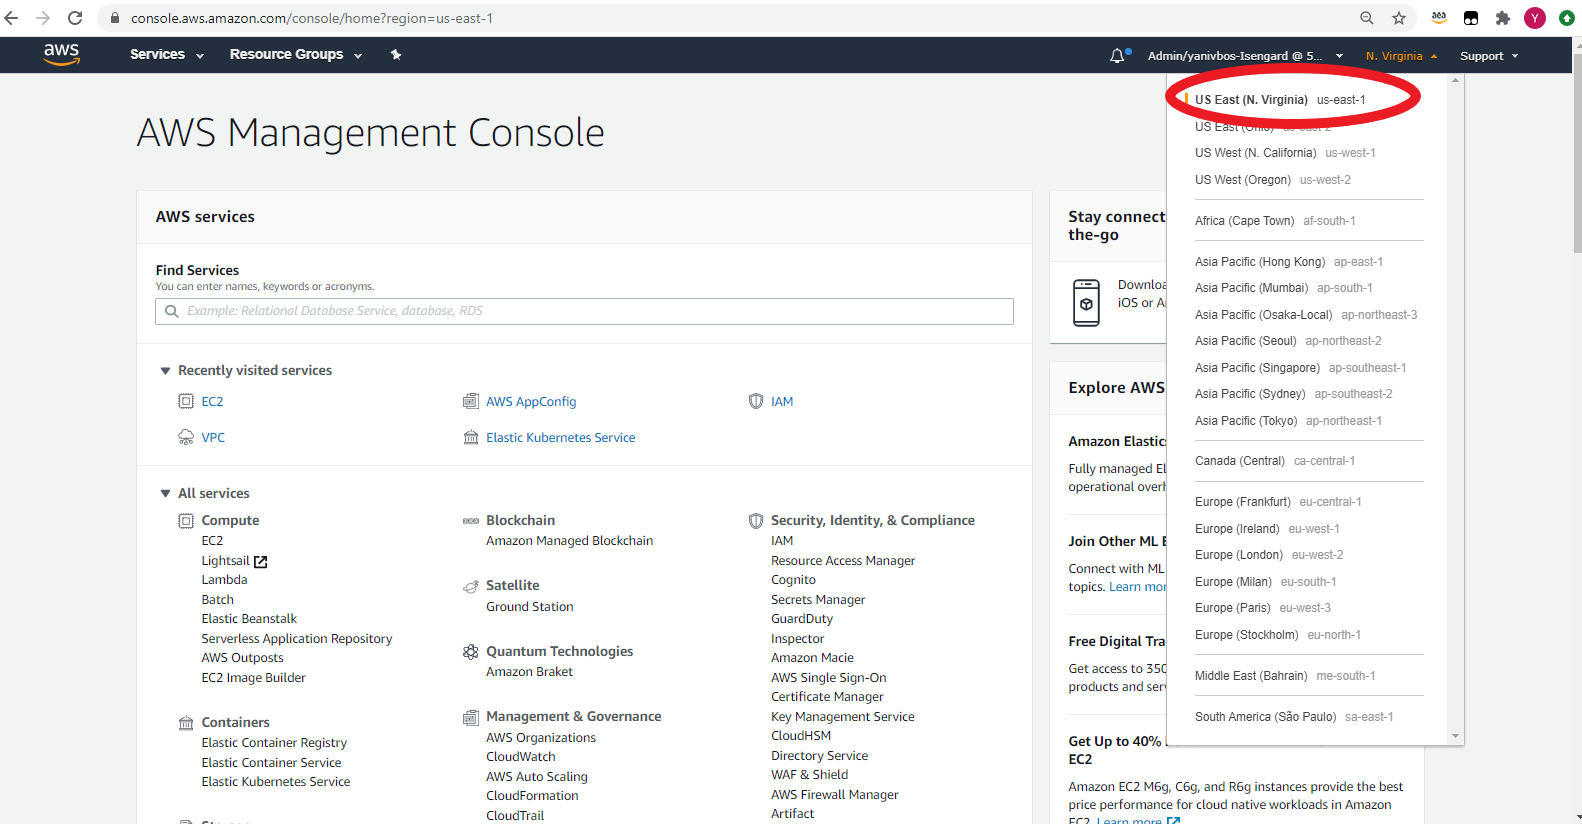Image resolution: width=1582 pixels, height=824 pixels.
Task: Select Asia Pacific (Tokyo) region
Action: (x=1288, y=421)
